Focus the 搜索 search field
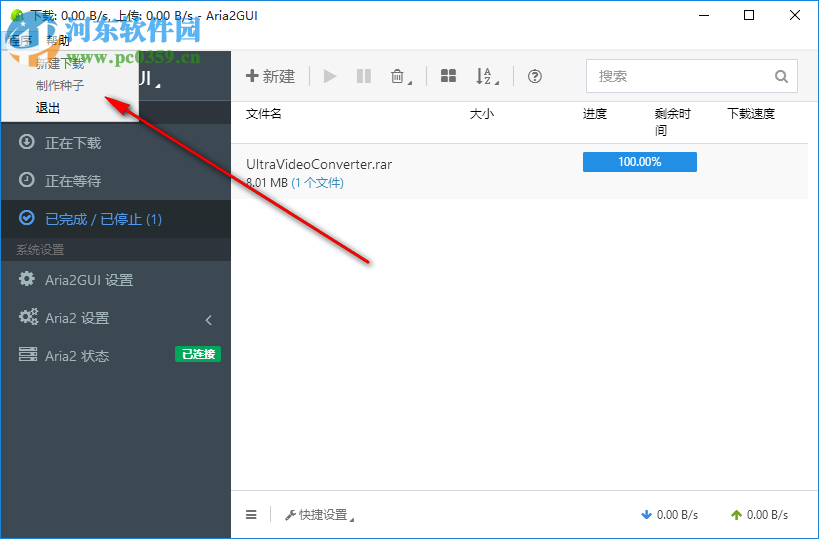 click(692, 76)
